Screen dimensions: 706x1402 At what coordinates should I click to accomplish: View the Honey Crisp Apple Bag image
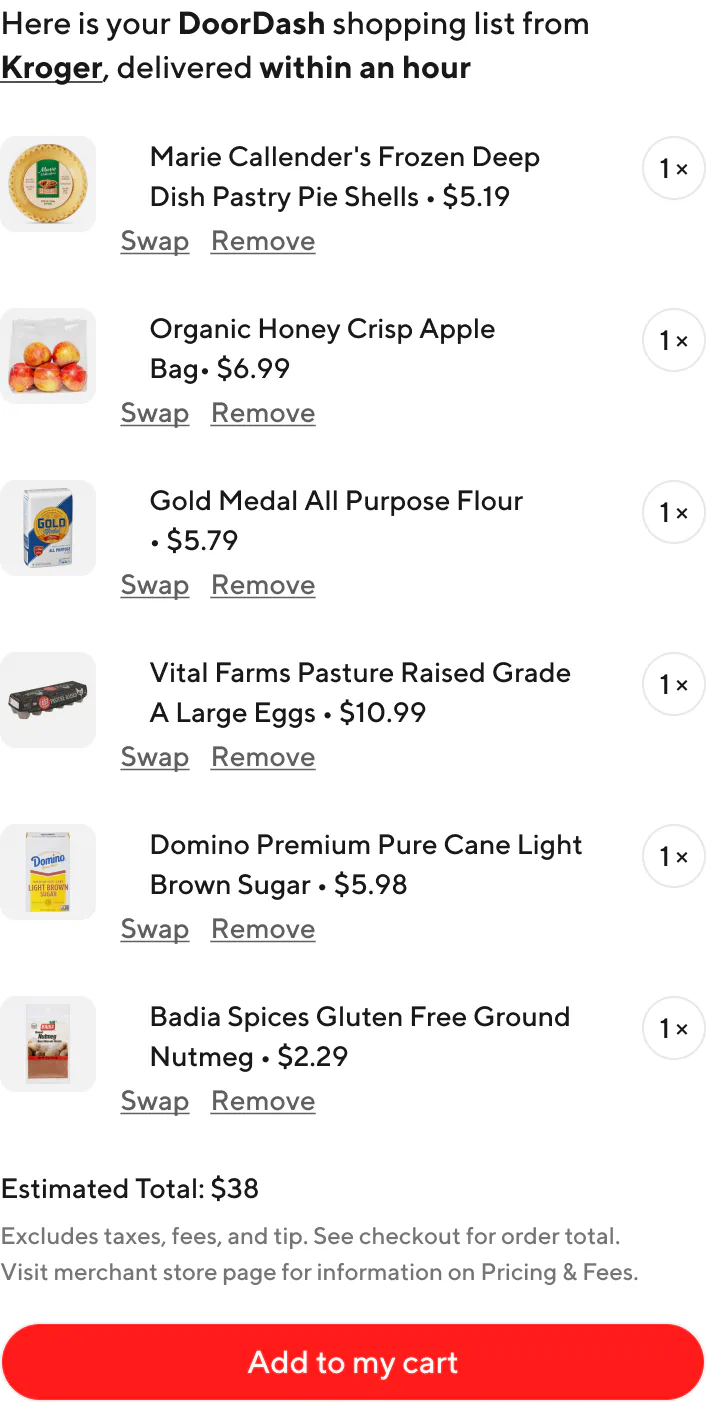pyautogui.click(x=48, y=356)
